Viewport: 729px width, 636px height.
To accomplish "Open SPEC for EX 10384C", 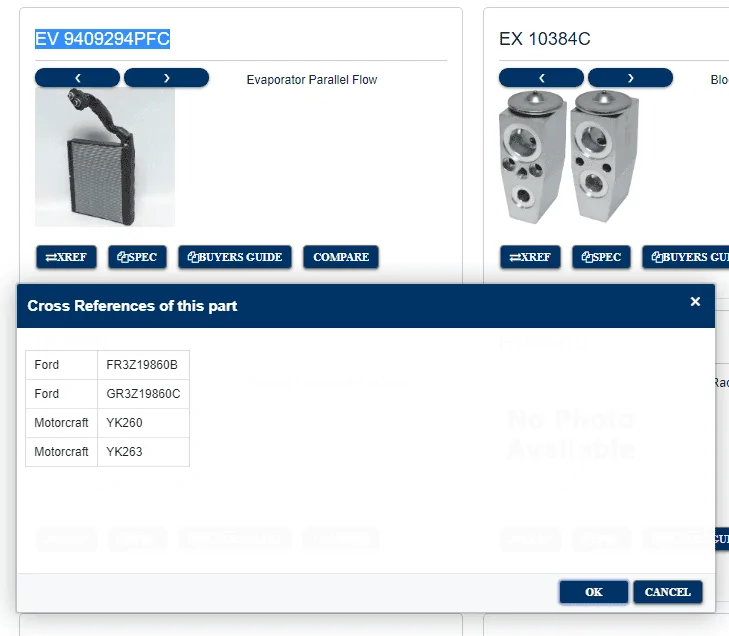I will 601,257.
